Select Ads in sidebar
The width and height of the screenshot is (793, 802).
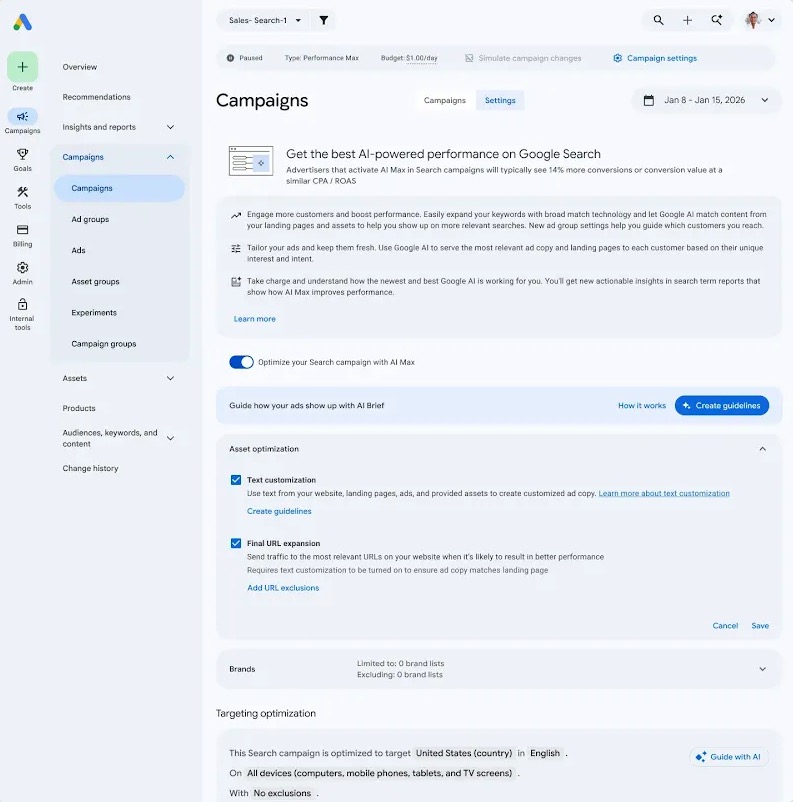click(x=78, y=251)
